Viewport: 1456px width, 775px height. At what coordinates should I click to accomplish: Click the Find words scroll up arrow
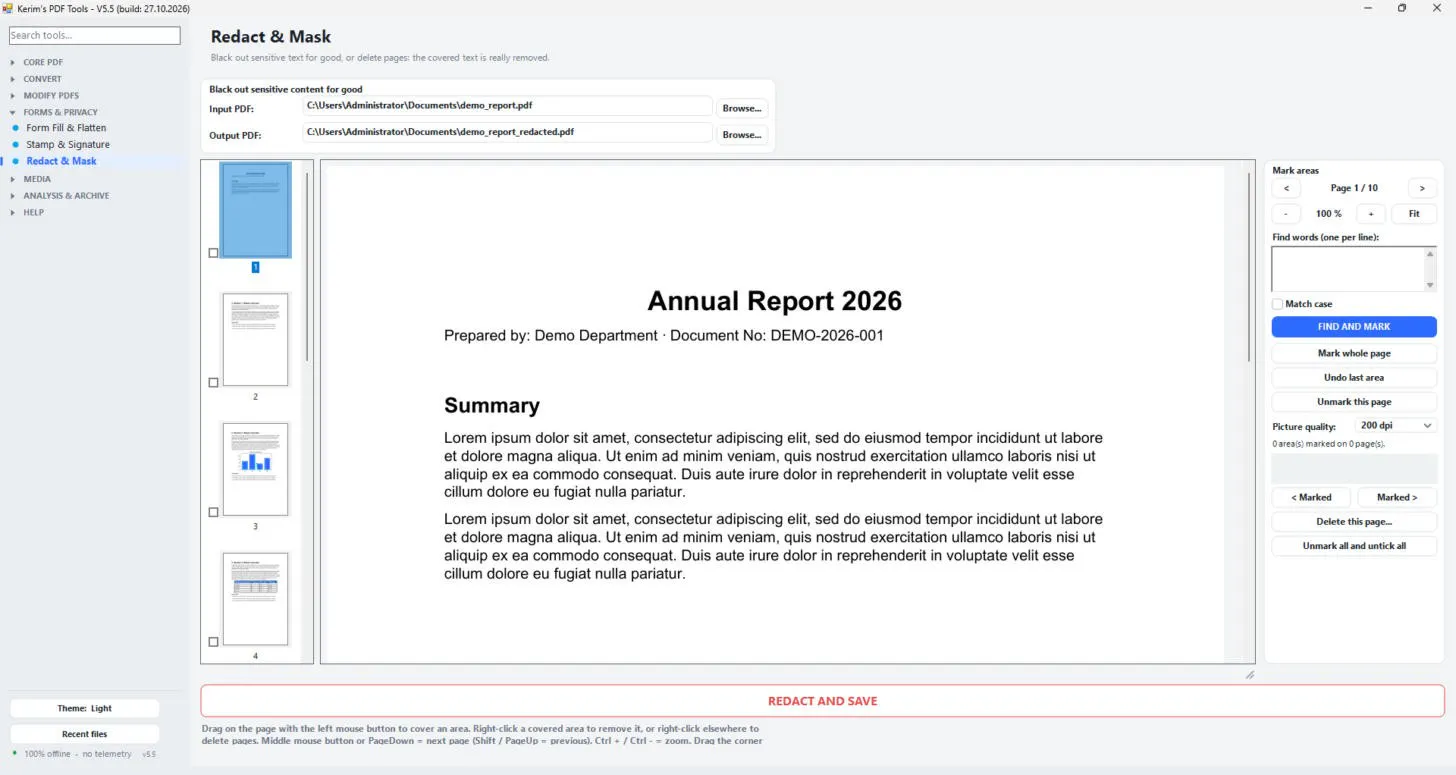[1430, 254]
